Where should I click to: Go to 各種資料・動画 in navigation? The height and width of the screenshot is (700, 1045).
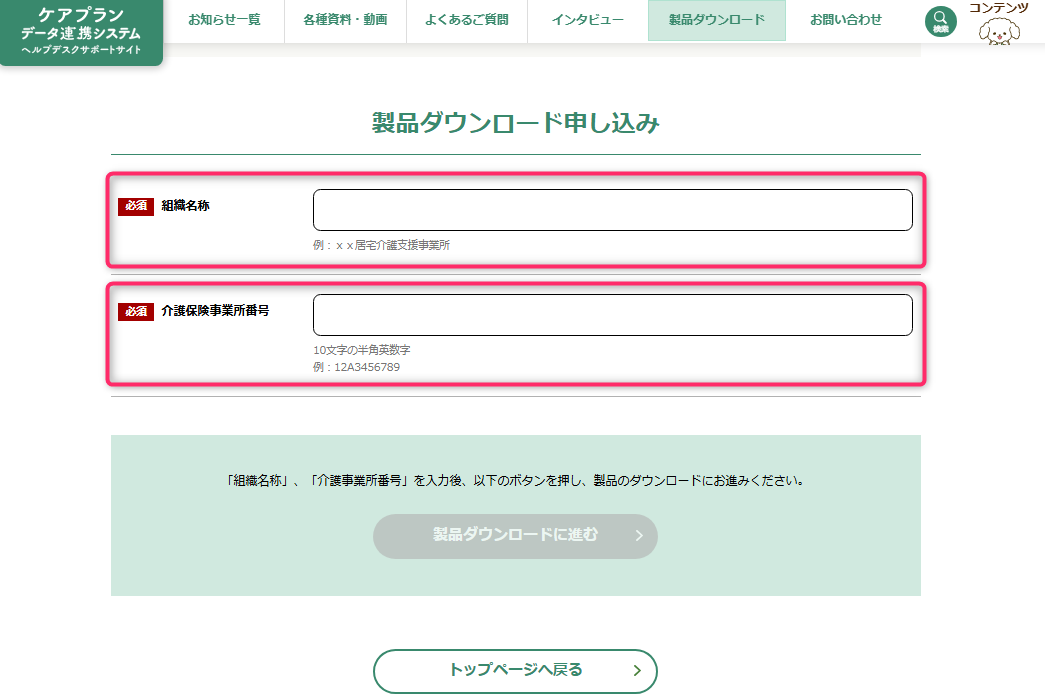(x=344, y=20)
